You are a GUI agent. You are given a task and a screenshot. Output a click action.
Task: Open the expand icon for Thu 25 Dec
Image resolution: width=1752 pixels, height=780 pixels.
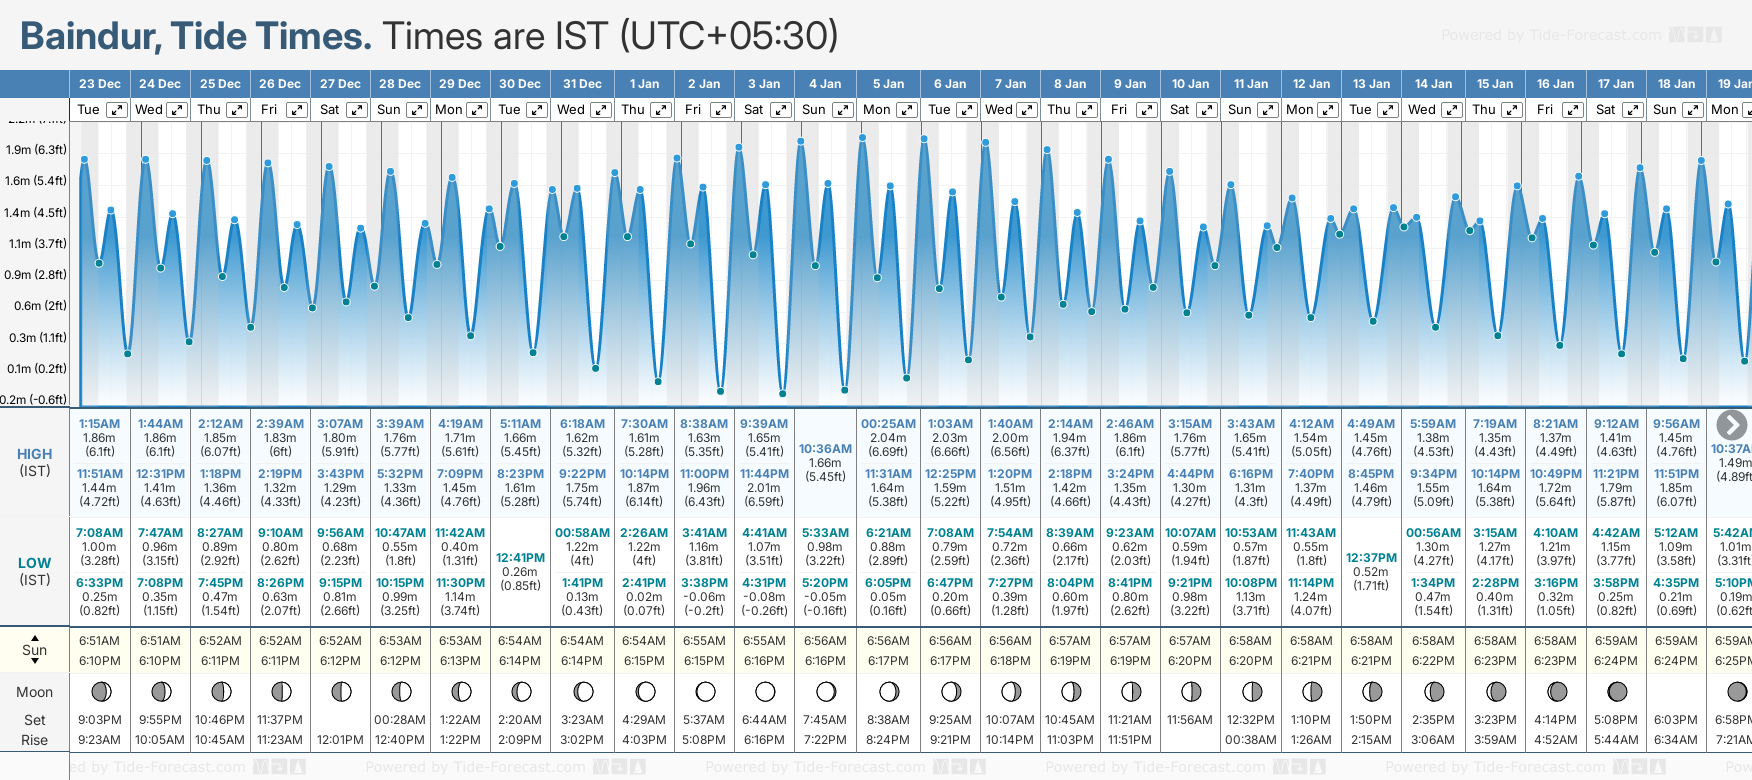(x=237, y=110)
